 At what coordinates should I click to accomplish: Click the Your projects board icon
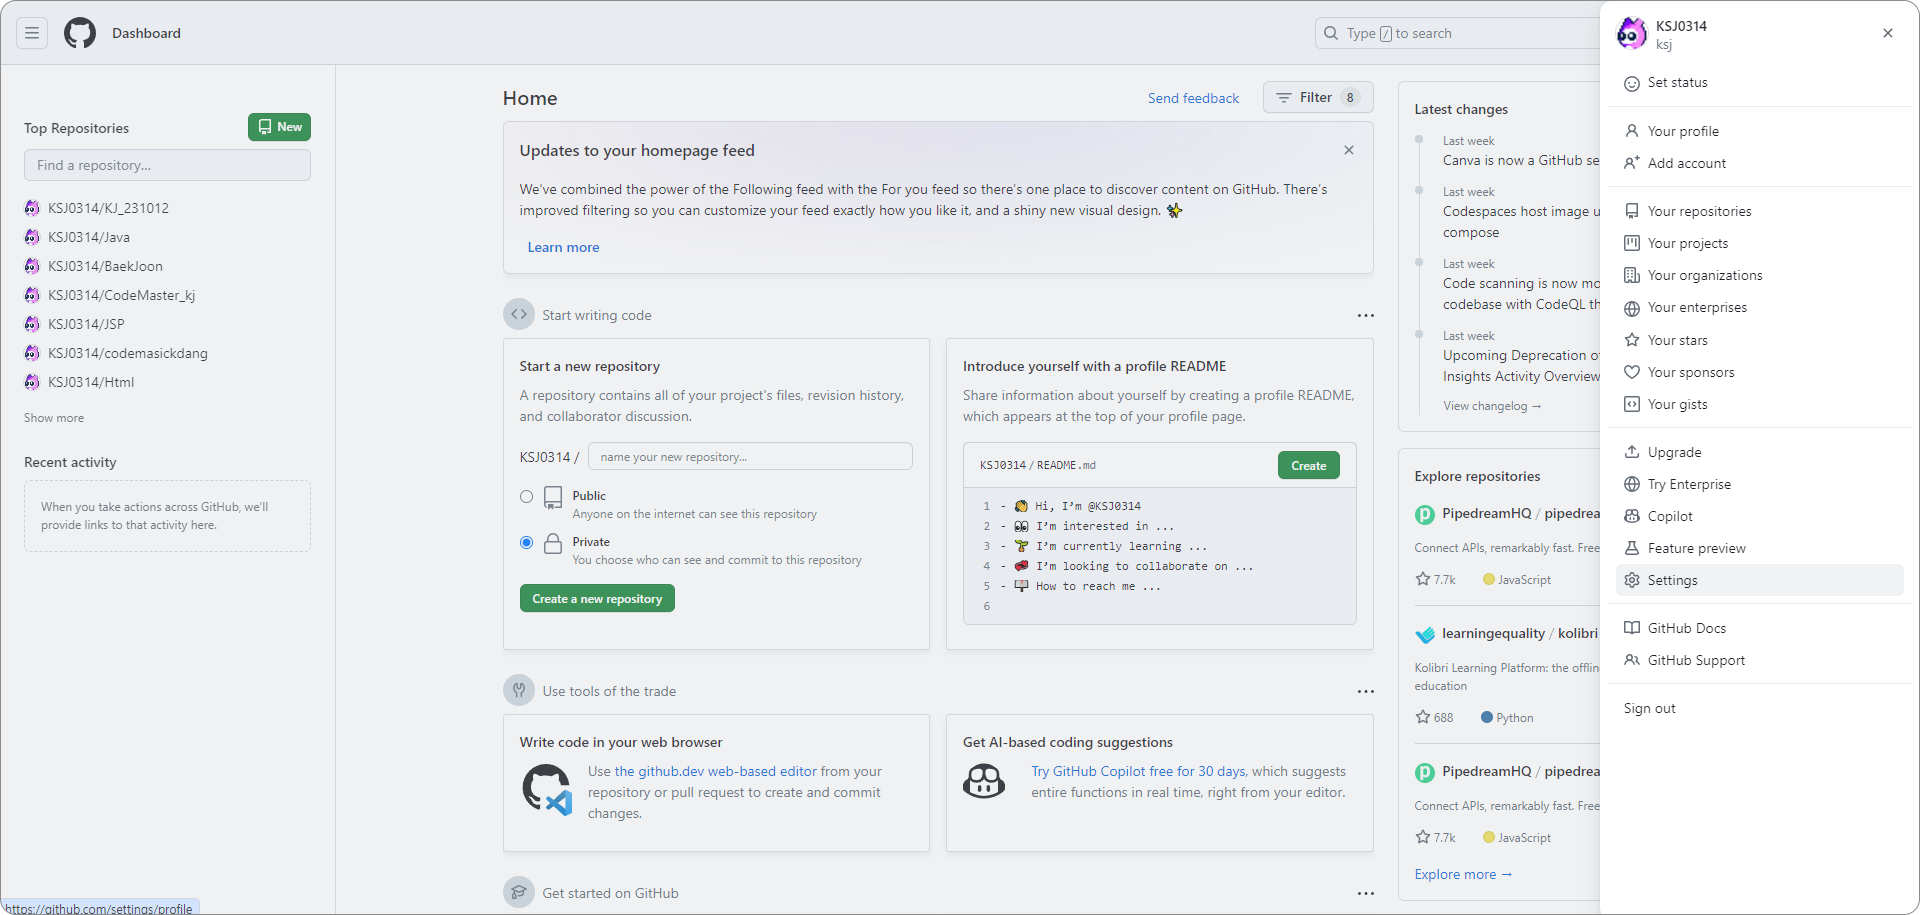1632,243
